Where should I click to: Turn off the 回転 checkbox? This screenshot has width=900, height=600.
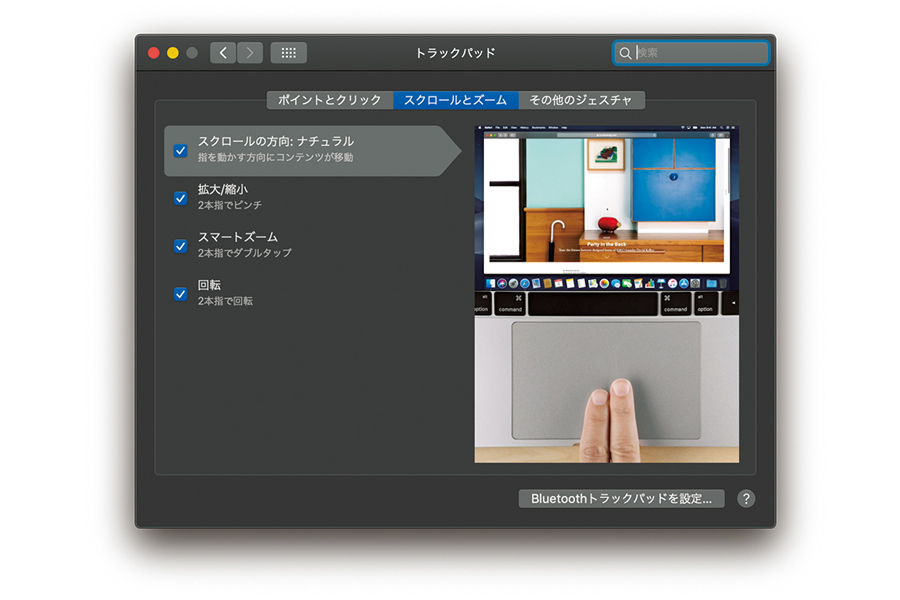click(181, 294)
